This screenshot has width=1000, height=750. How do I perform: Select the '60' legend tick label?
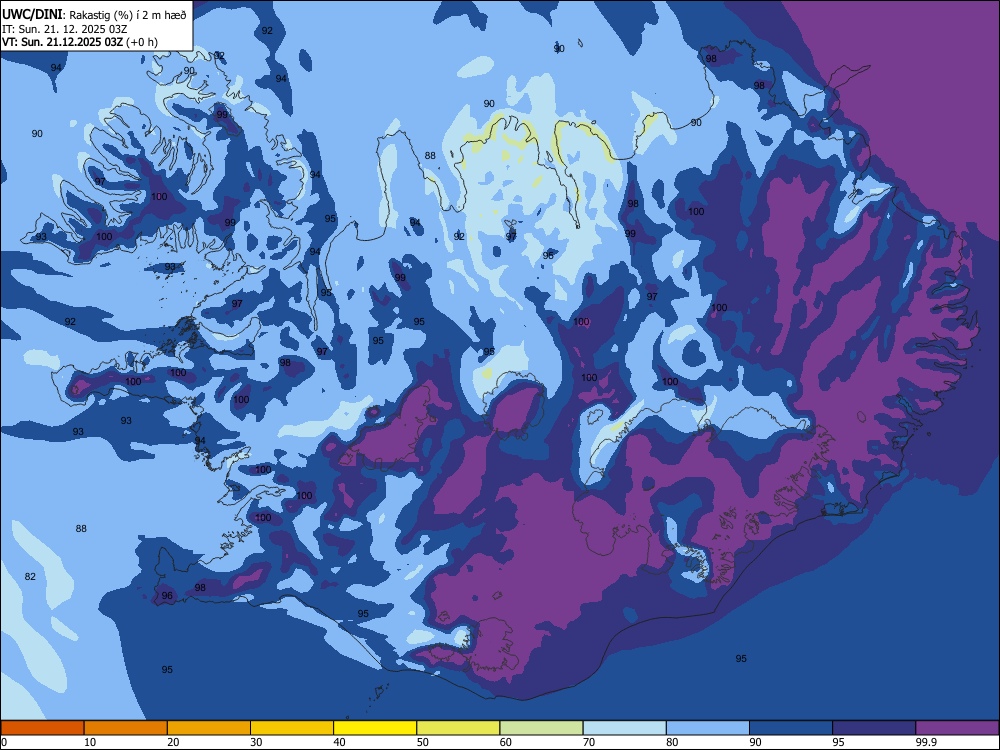506,742
